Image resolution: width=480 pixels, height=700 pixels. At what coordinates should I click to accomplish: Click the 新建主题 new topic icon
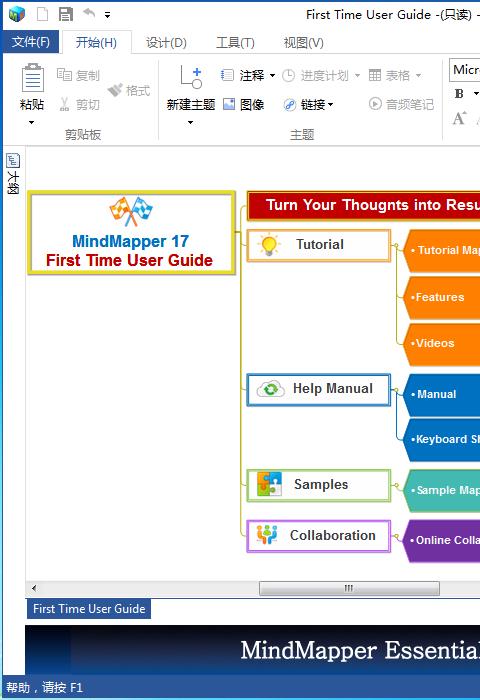pyautogui.click(x=191, y=77)
